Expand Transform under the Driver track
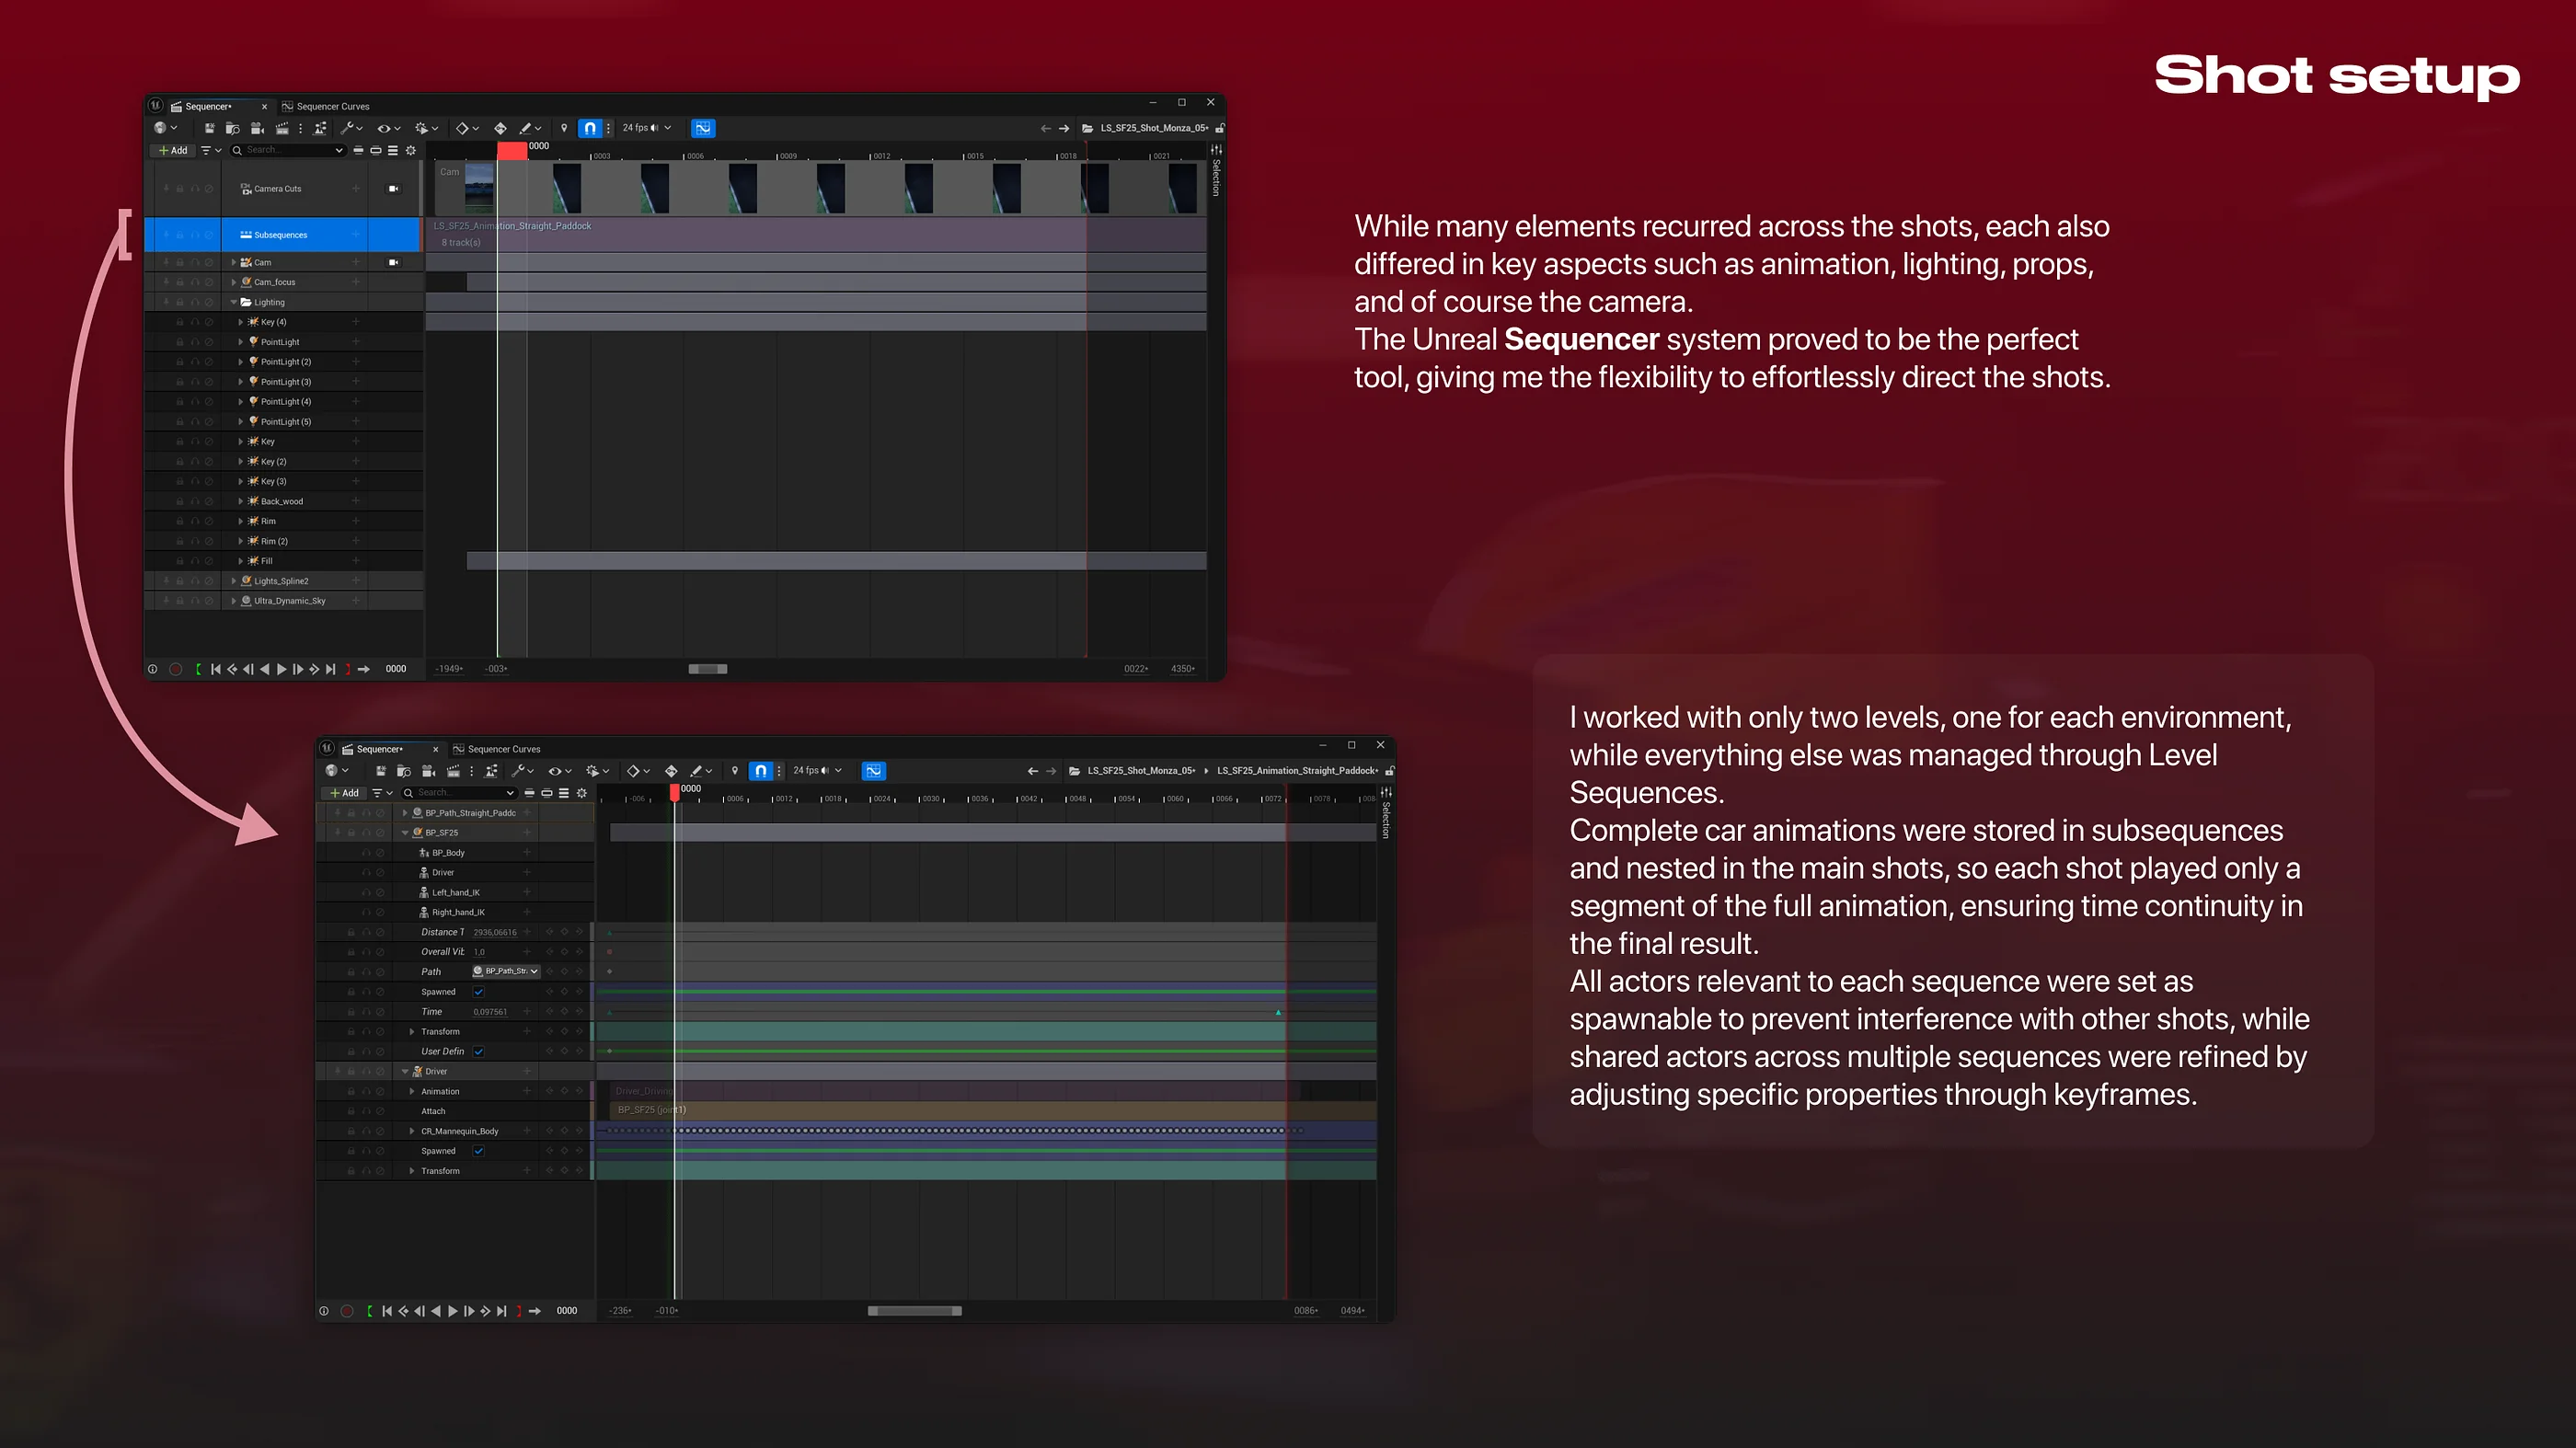The image size is (2576, 1448). tap(412, 1171)
